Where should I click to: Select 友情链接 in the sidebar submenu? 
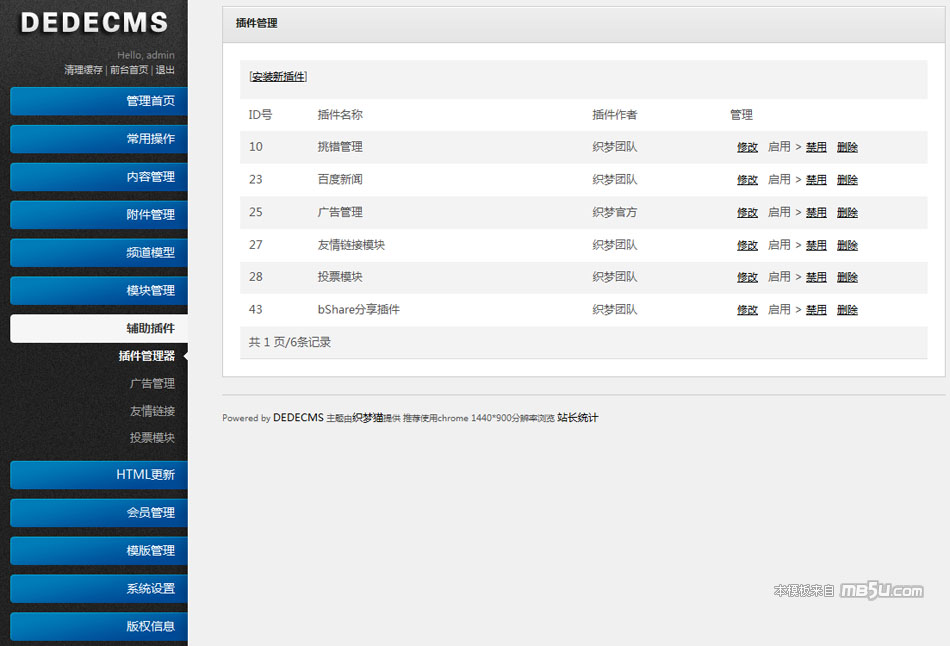[152, 411]
